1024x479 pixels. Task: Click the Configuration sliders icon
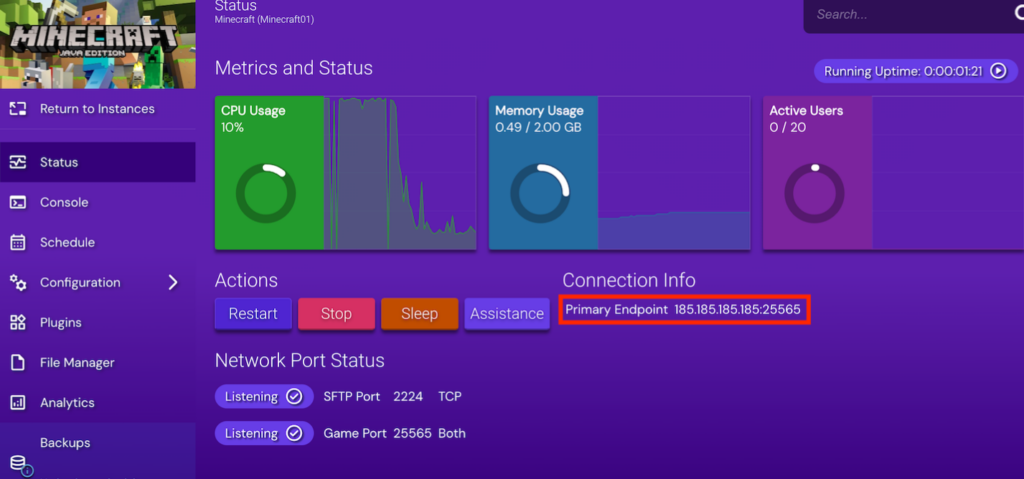pos(17,283)
